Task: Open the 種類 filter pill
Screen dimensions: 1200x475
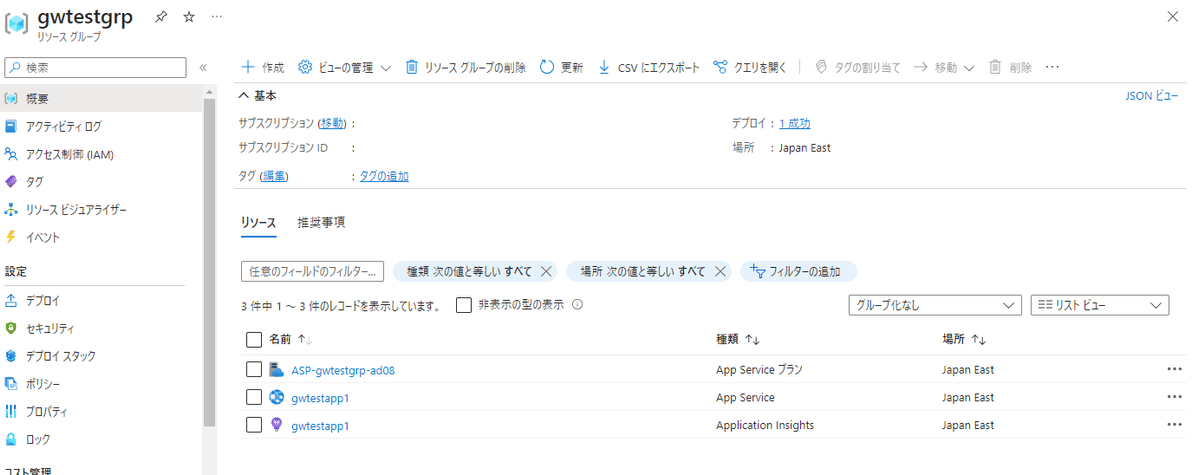Action: pos(468,271)
